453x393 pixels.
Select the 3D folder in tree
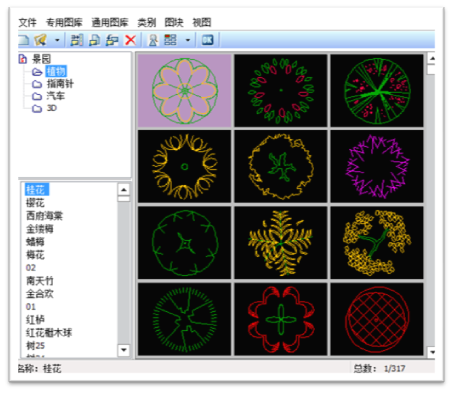(51, 108)
